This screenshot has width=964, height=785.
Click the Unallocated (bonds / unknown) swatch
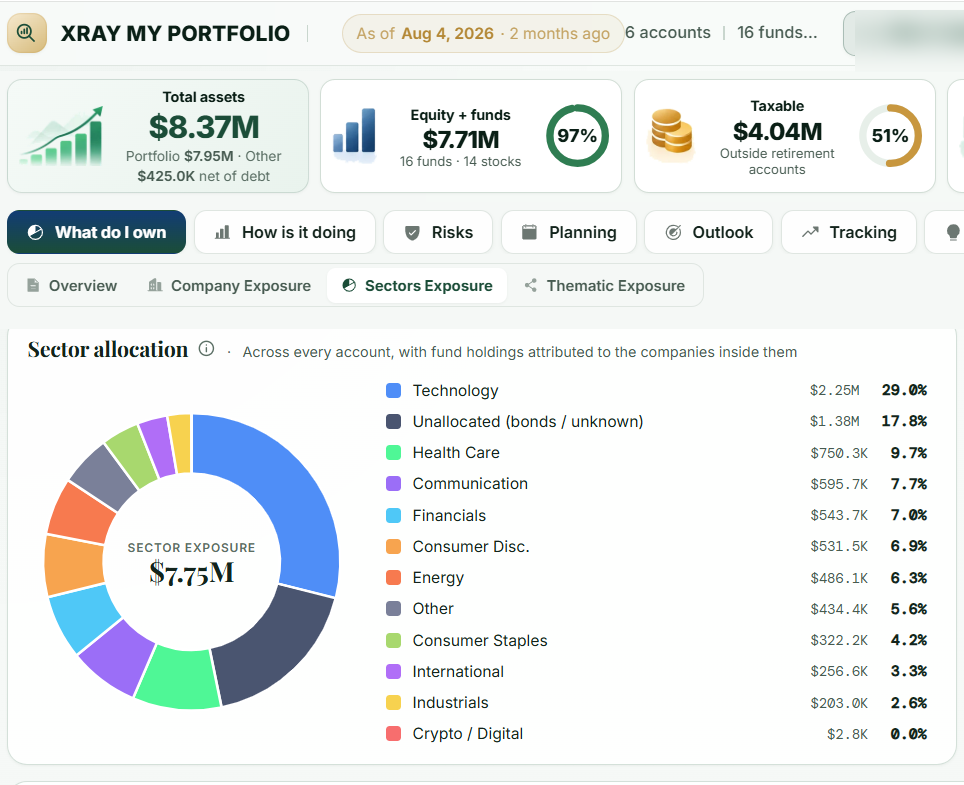393,421
